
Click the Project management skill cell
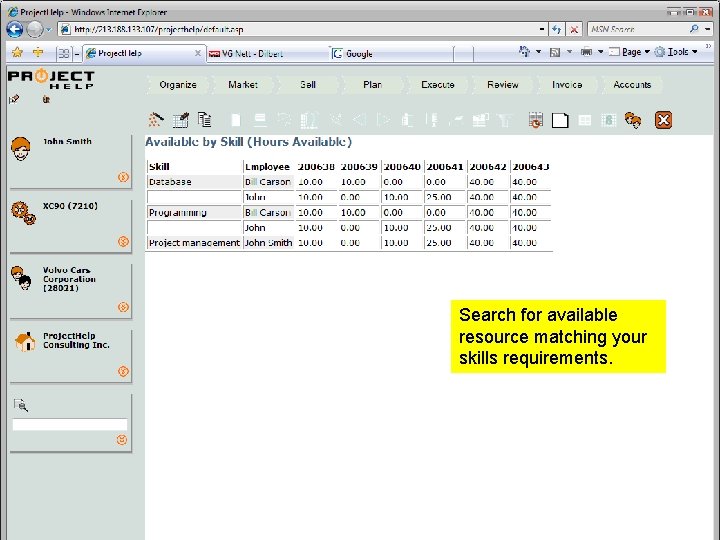(194, 242)
